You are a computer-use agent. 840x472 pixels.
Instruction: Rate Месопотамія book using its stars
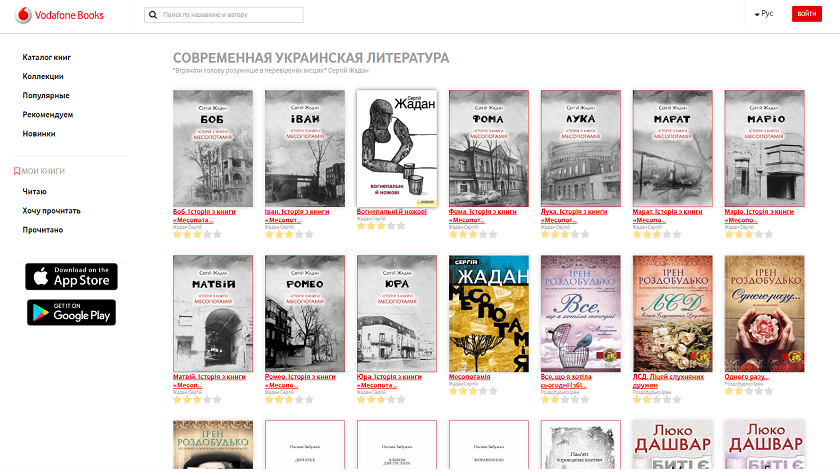tap(472, 391)
